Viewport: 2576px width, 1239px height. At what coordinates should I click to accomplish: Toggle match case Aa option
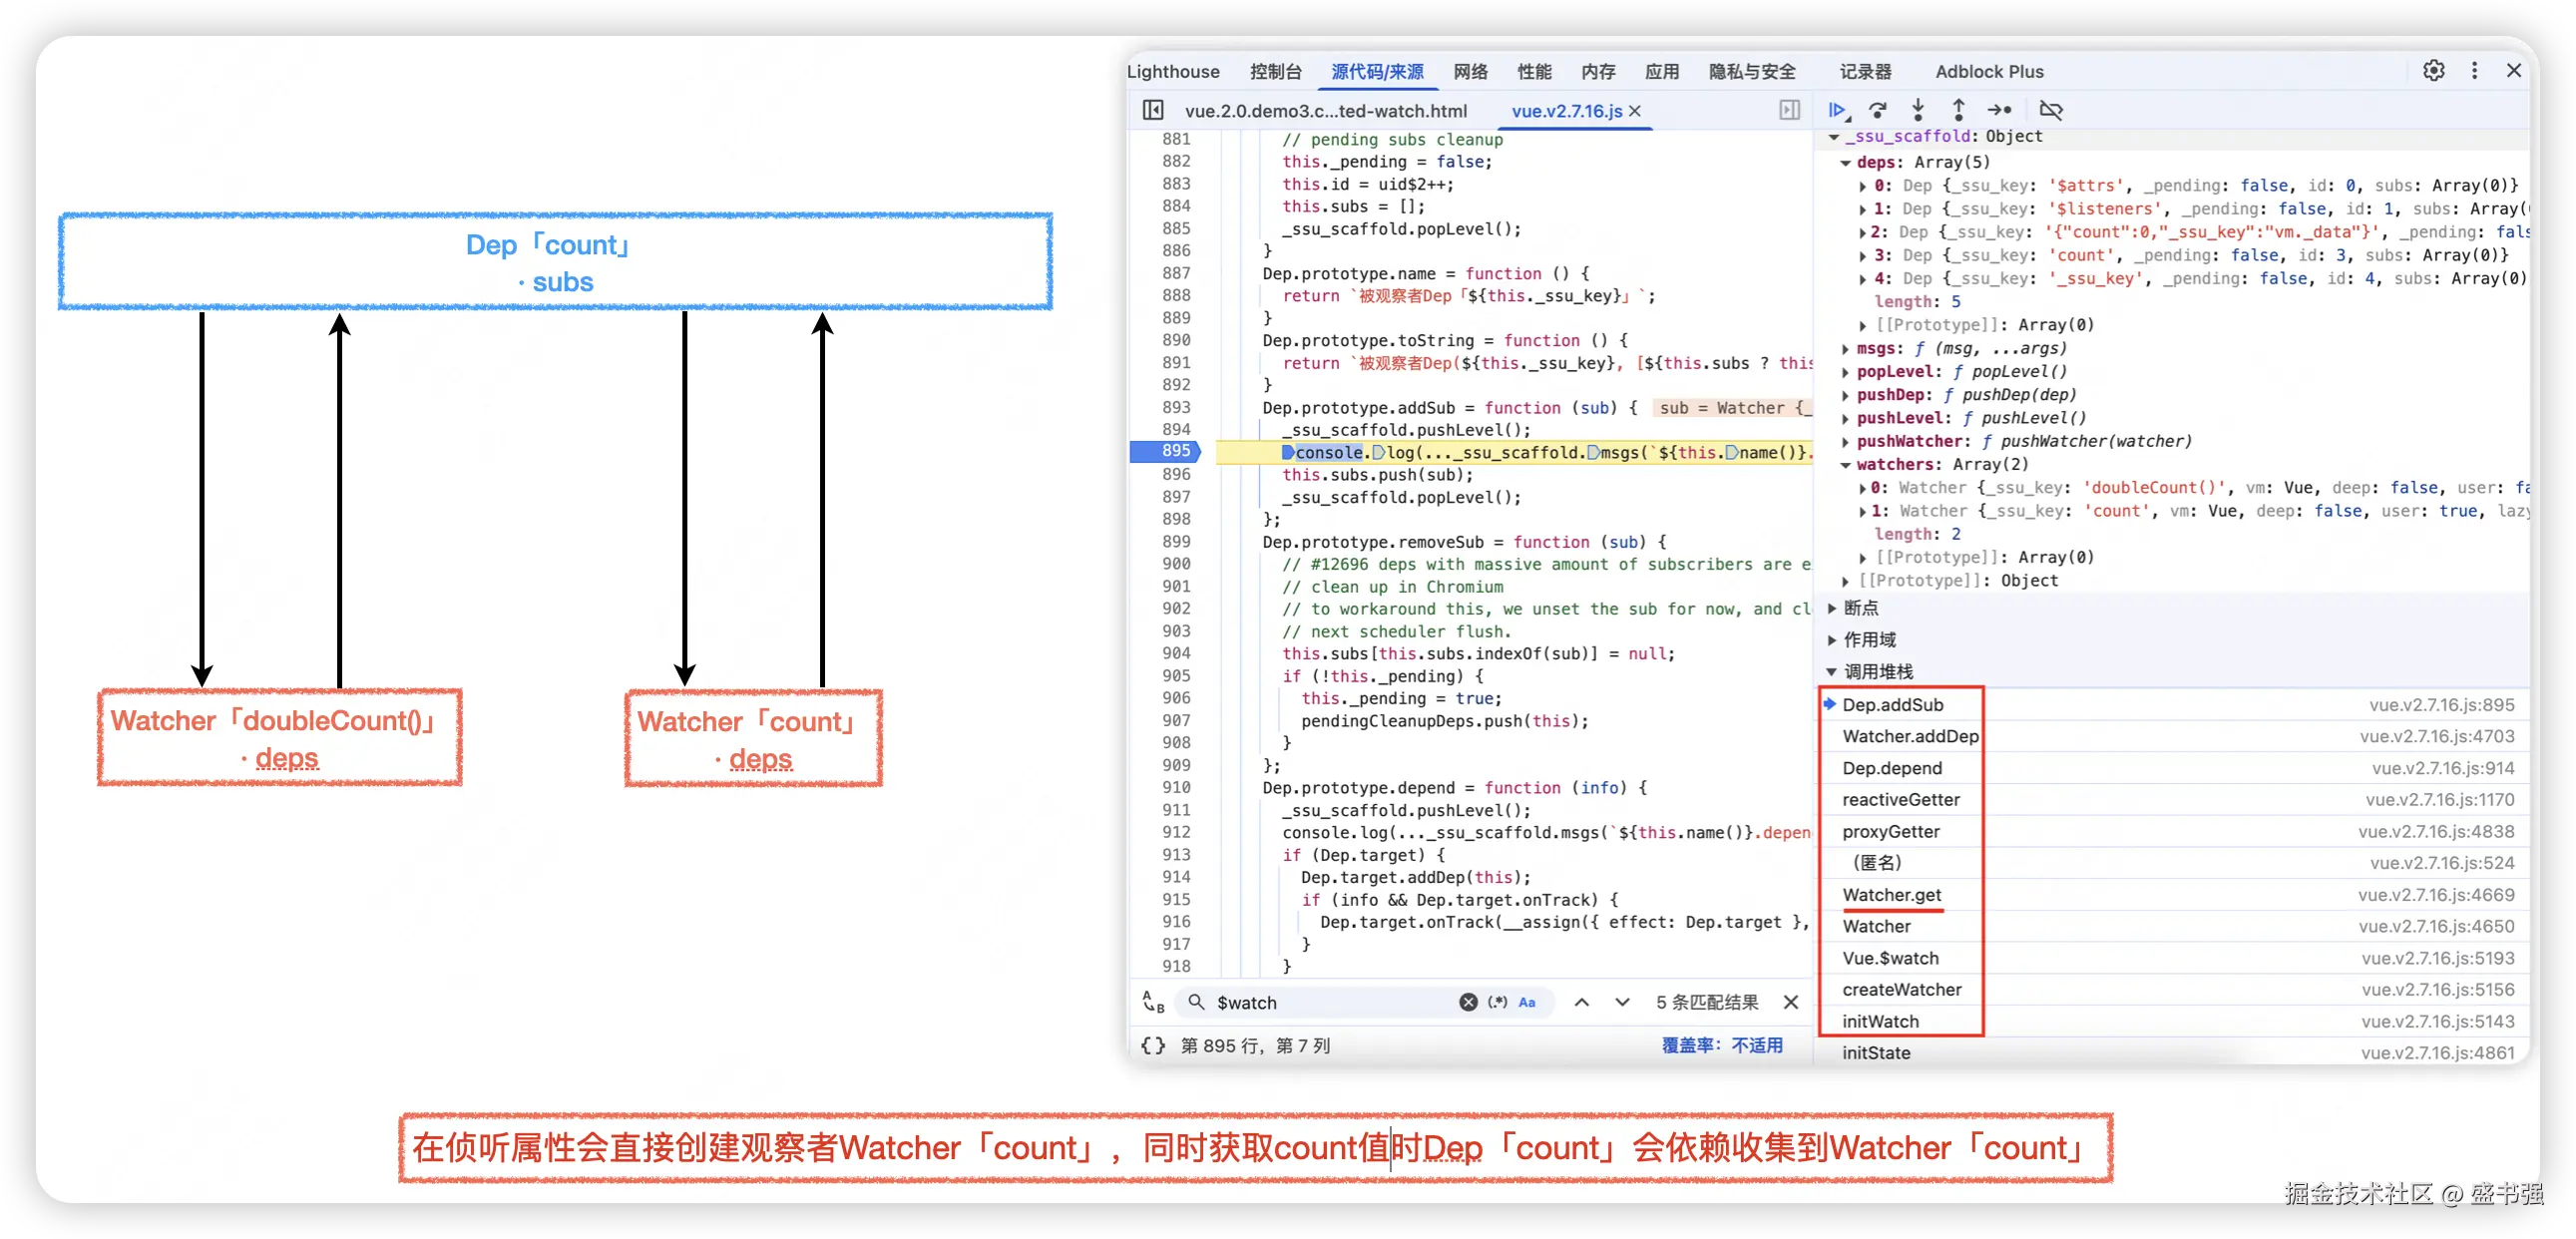pyautogui.click(x=1527, y=1002)
